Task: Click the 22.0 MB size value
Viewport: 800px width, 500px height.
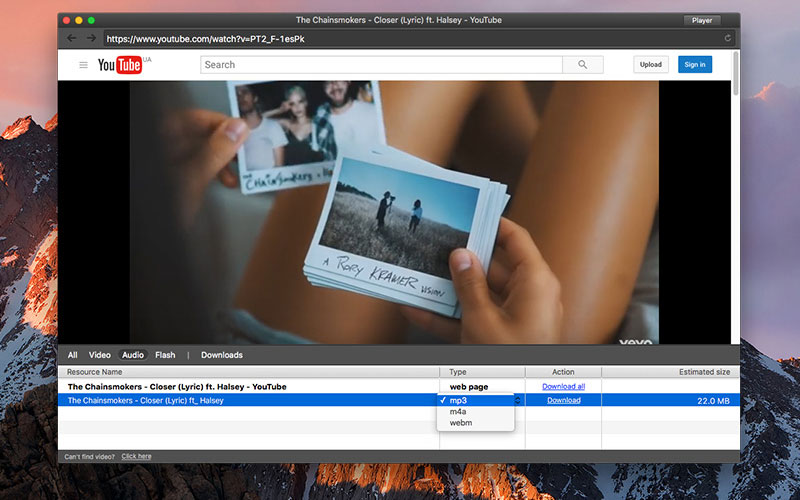Action: 713,401
